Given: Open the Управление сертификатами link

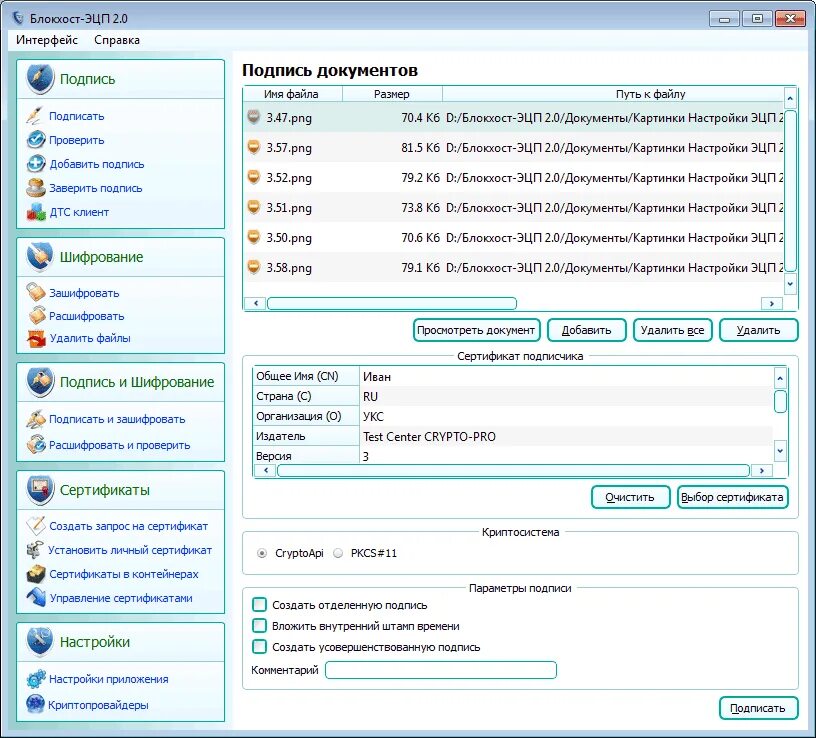Looking at the screenshot, I should (121, 598).
